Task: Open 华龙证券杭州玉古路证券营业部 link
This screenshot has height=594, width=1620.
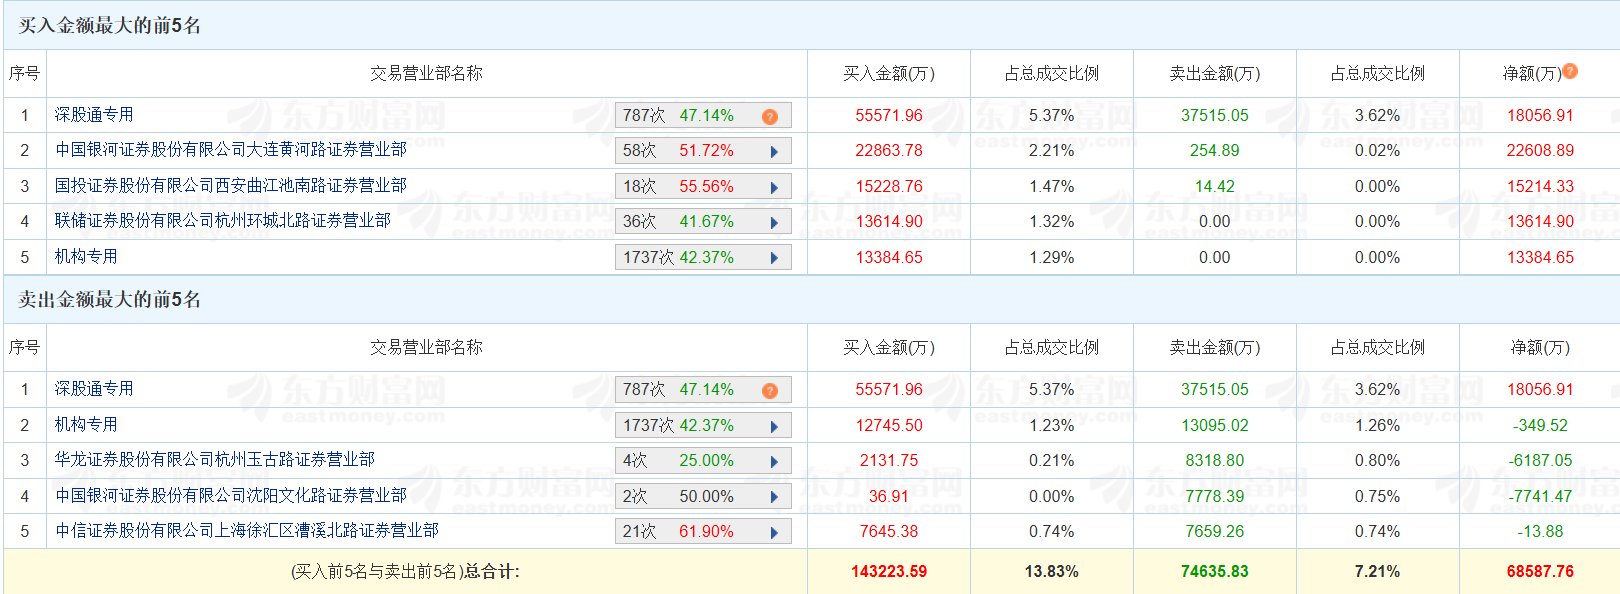Action: pos(215,460)
